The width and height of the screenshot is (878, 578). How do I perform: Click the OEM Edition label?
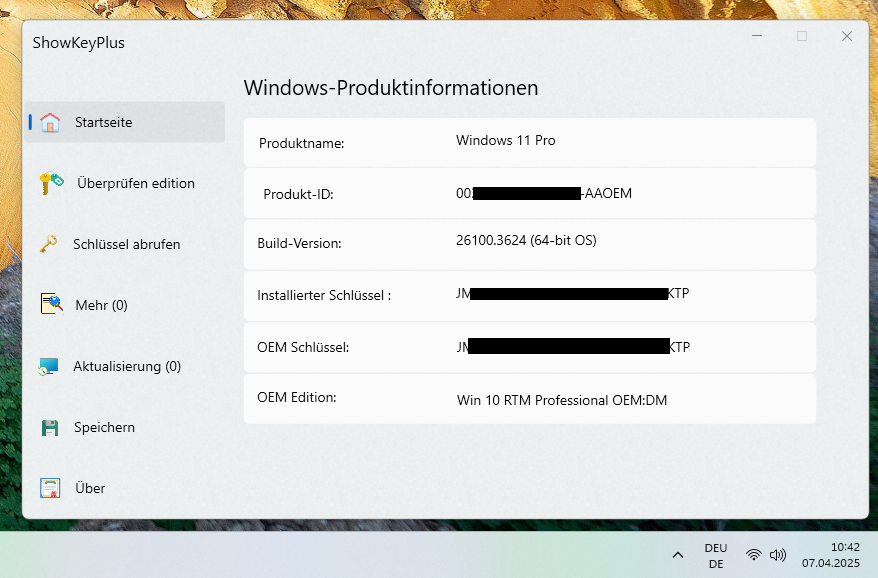pyautogui.click(x=297, y=398)
